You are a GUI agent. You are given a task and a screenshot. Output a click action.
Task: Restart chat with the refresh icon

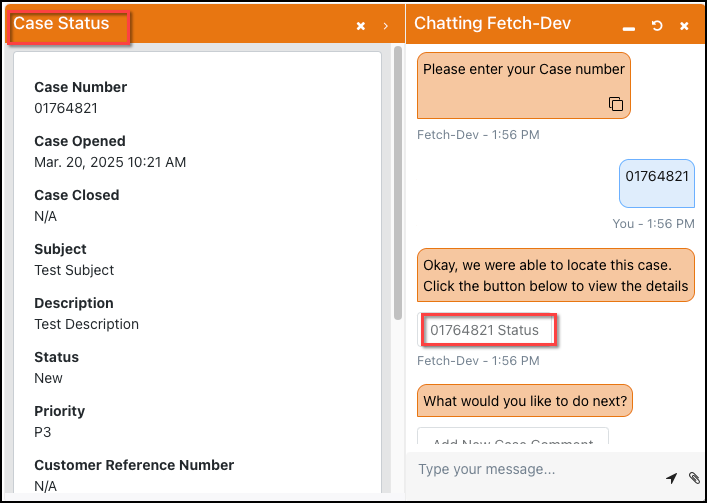657,26
